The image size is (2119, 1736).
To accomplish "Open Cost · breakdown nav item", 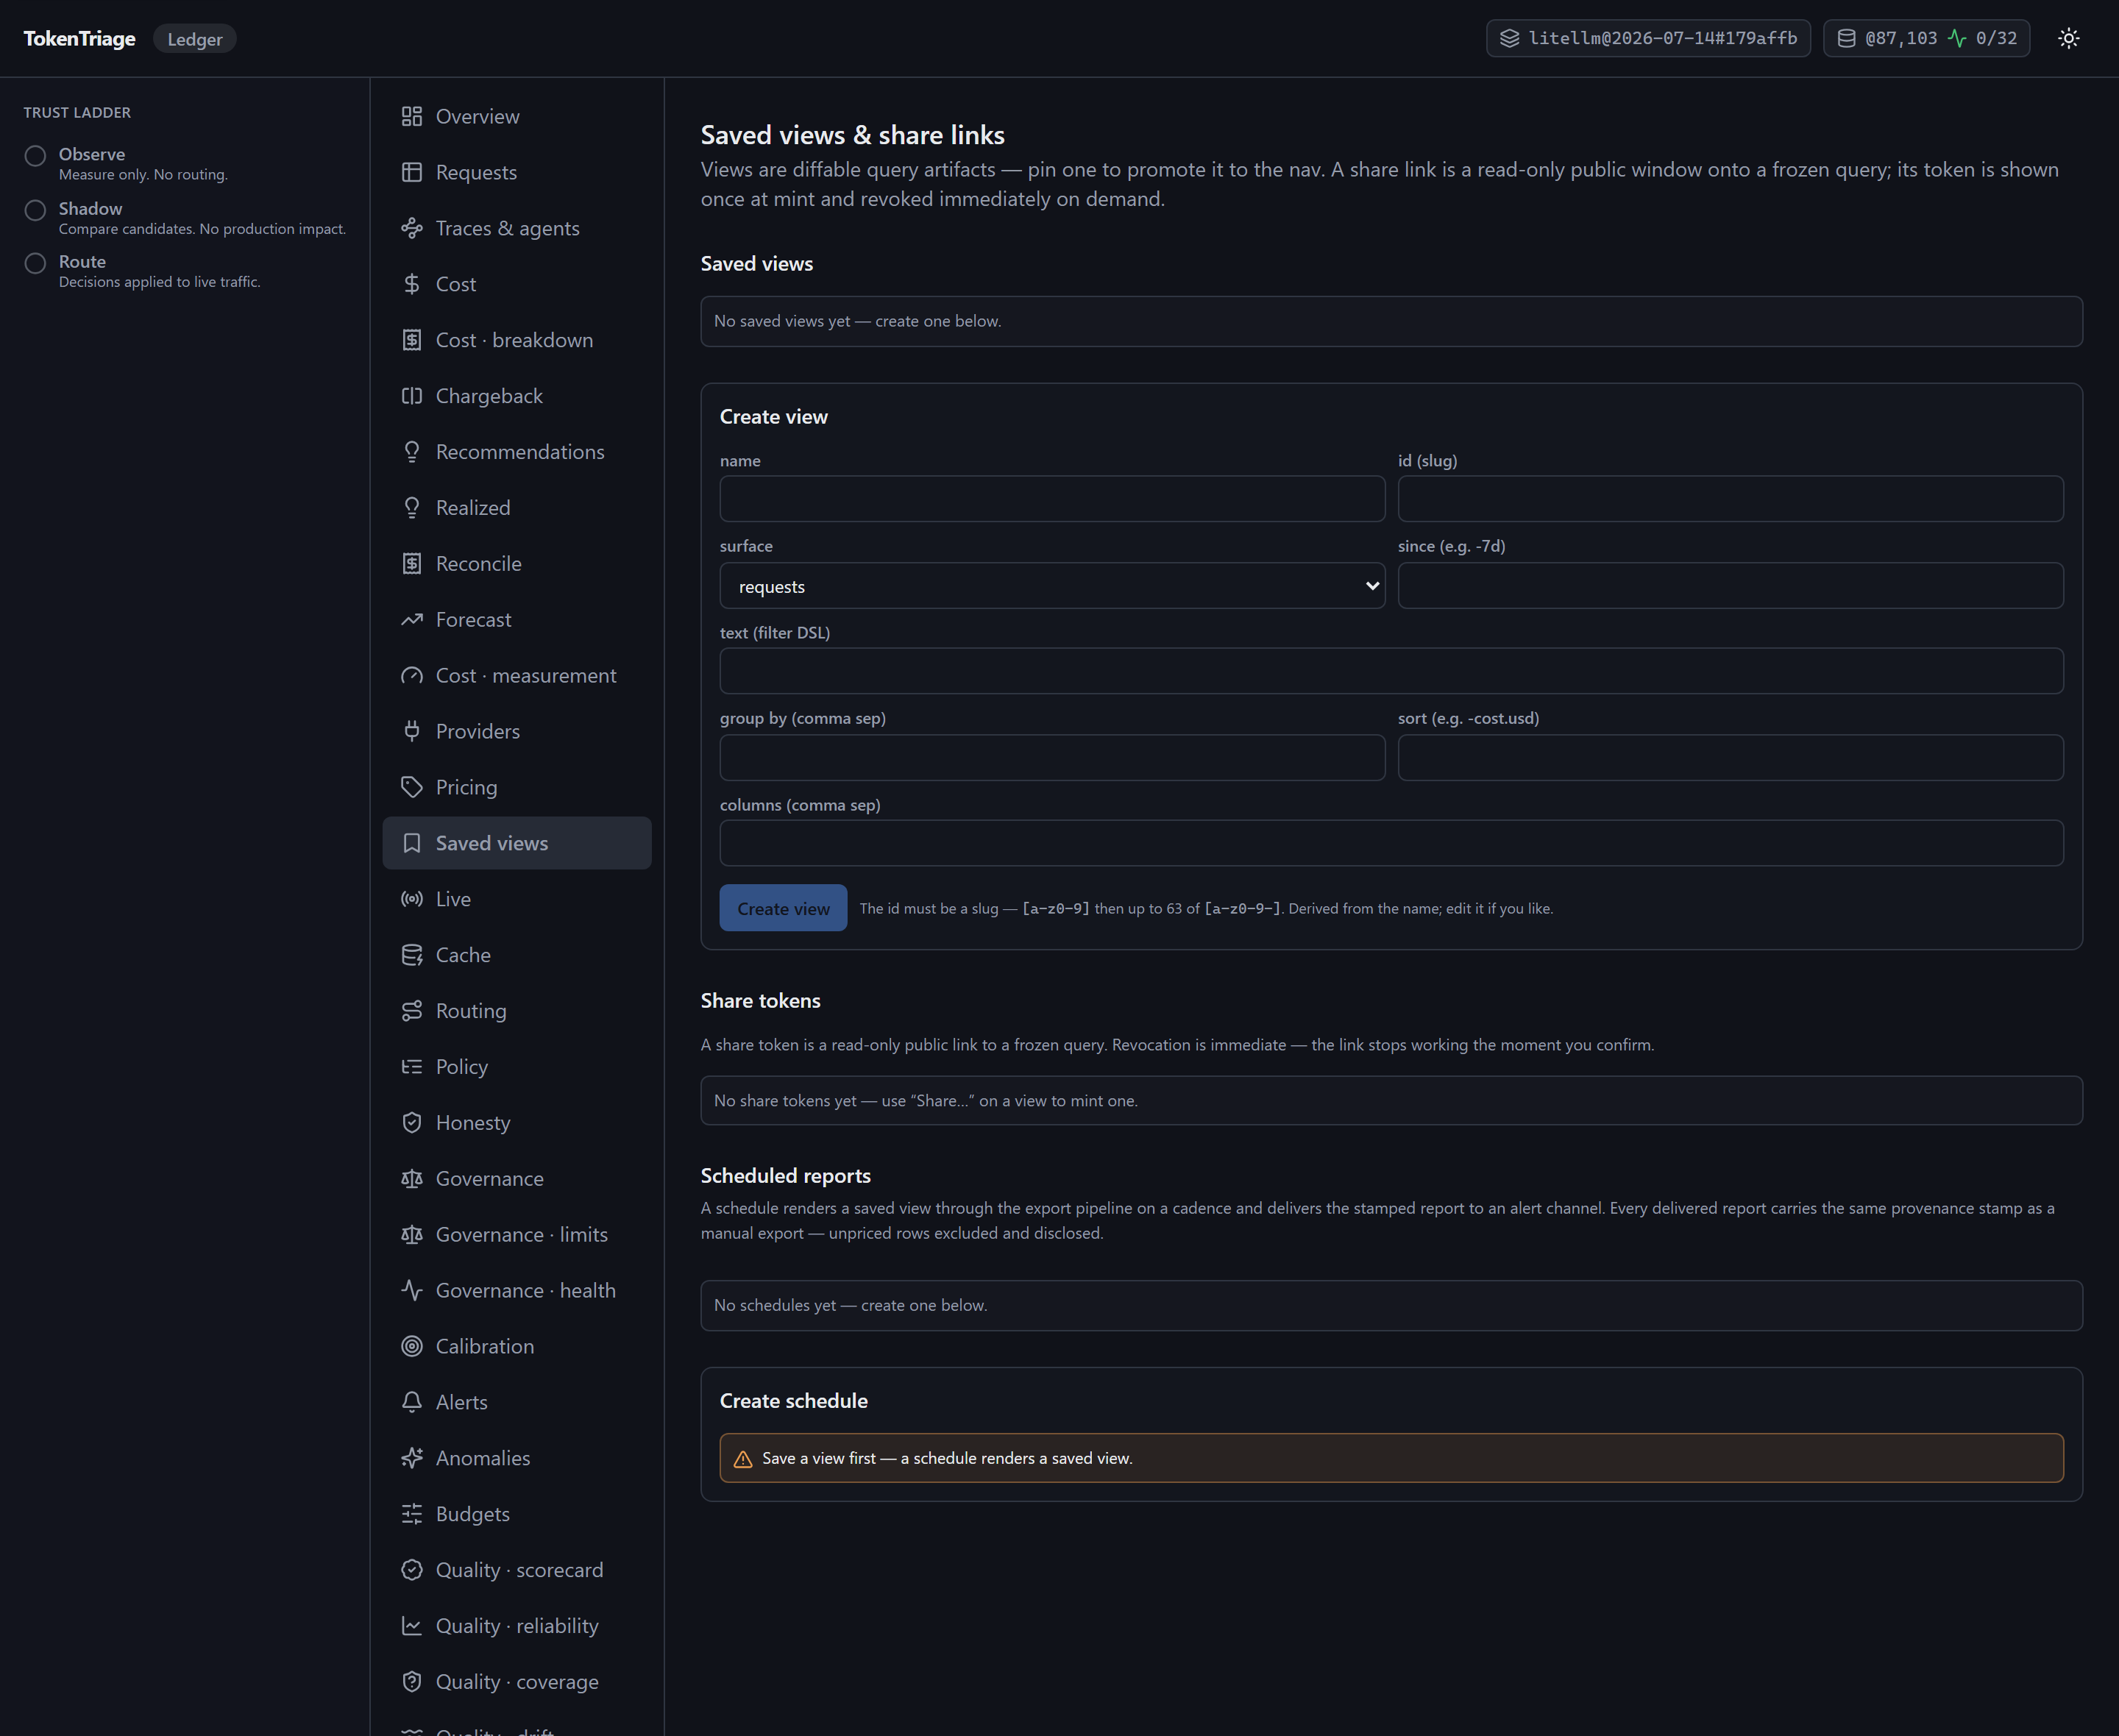I will click(517, 340).
